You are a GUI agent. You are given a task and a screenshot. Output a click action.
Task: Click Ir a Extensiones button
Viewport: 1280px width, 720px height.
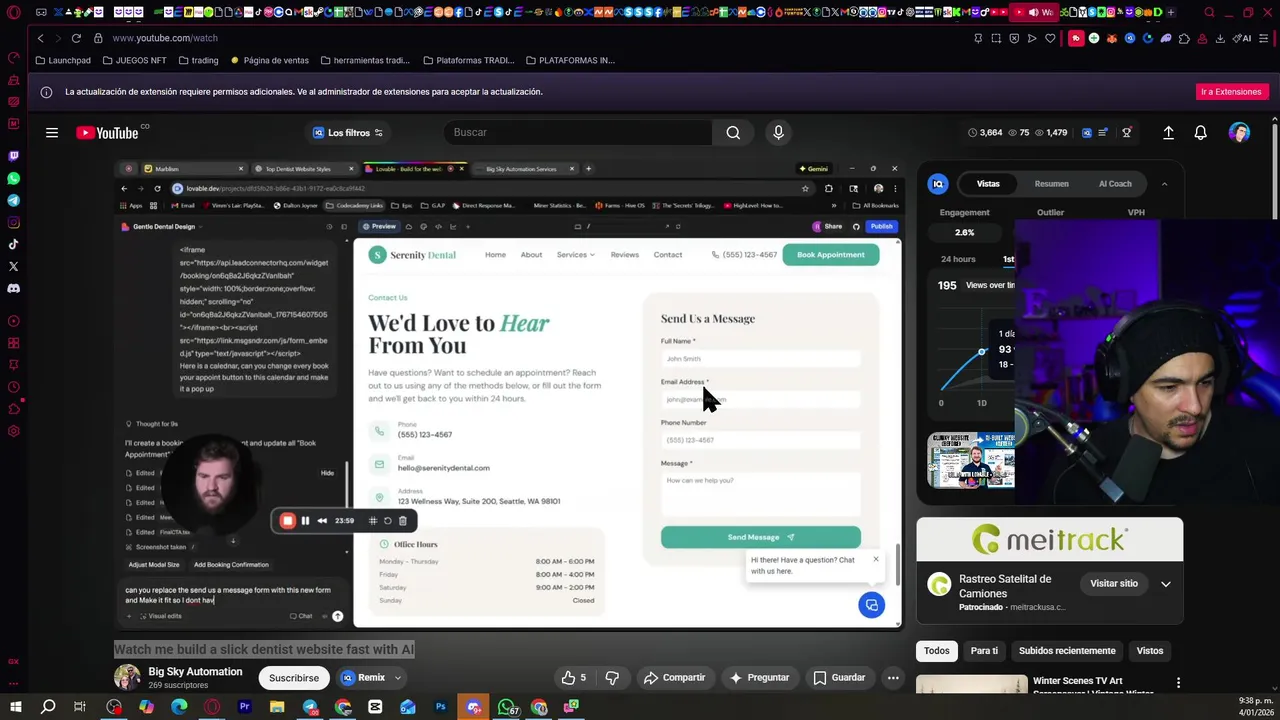click(x=1231, y=91)
